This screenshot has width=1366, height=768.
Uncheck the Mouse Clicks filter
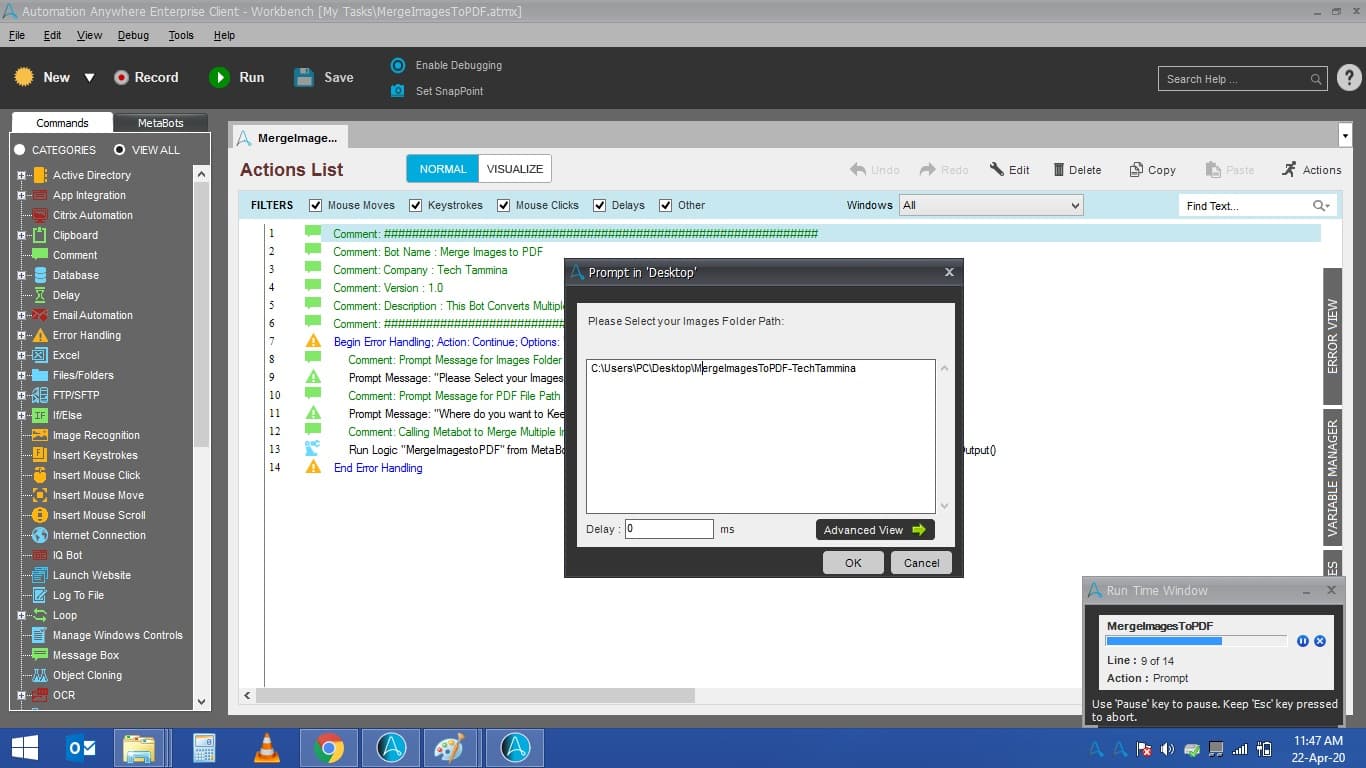tap(504, 205)
